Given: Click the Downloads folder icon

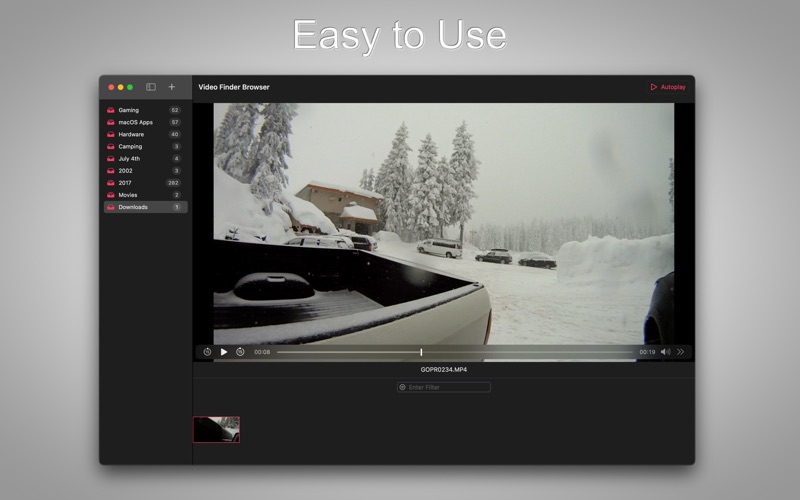Looking at the screenshot, I should click(x=111, y=207).
